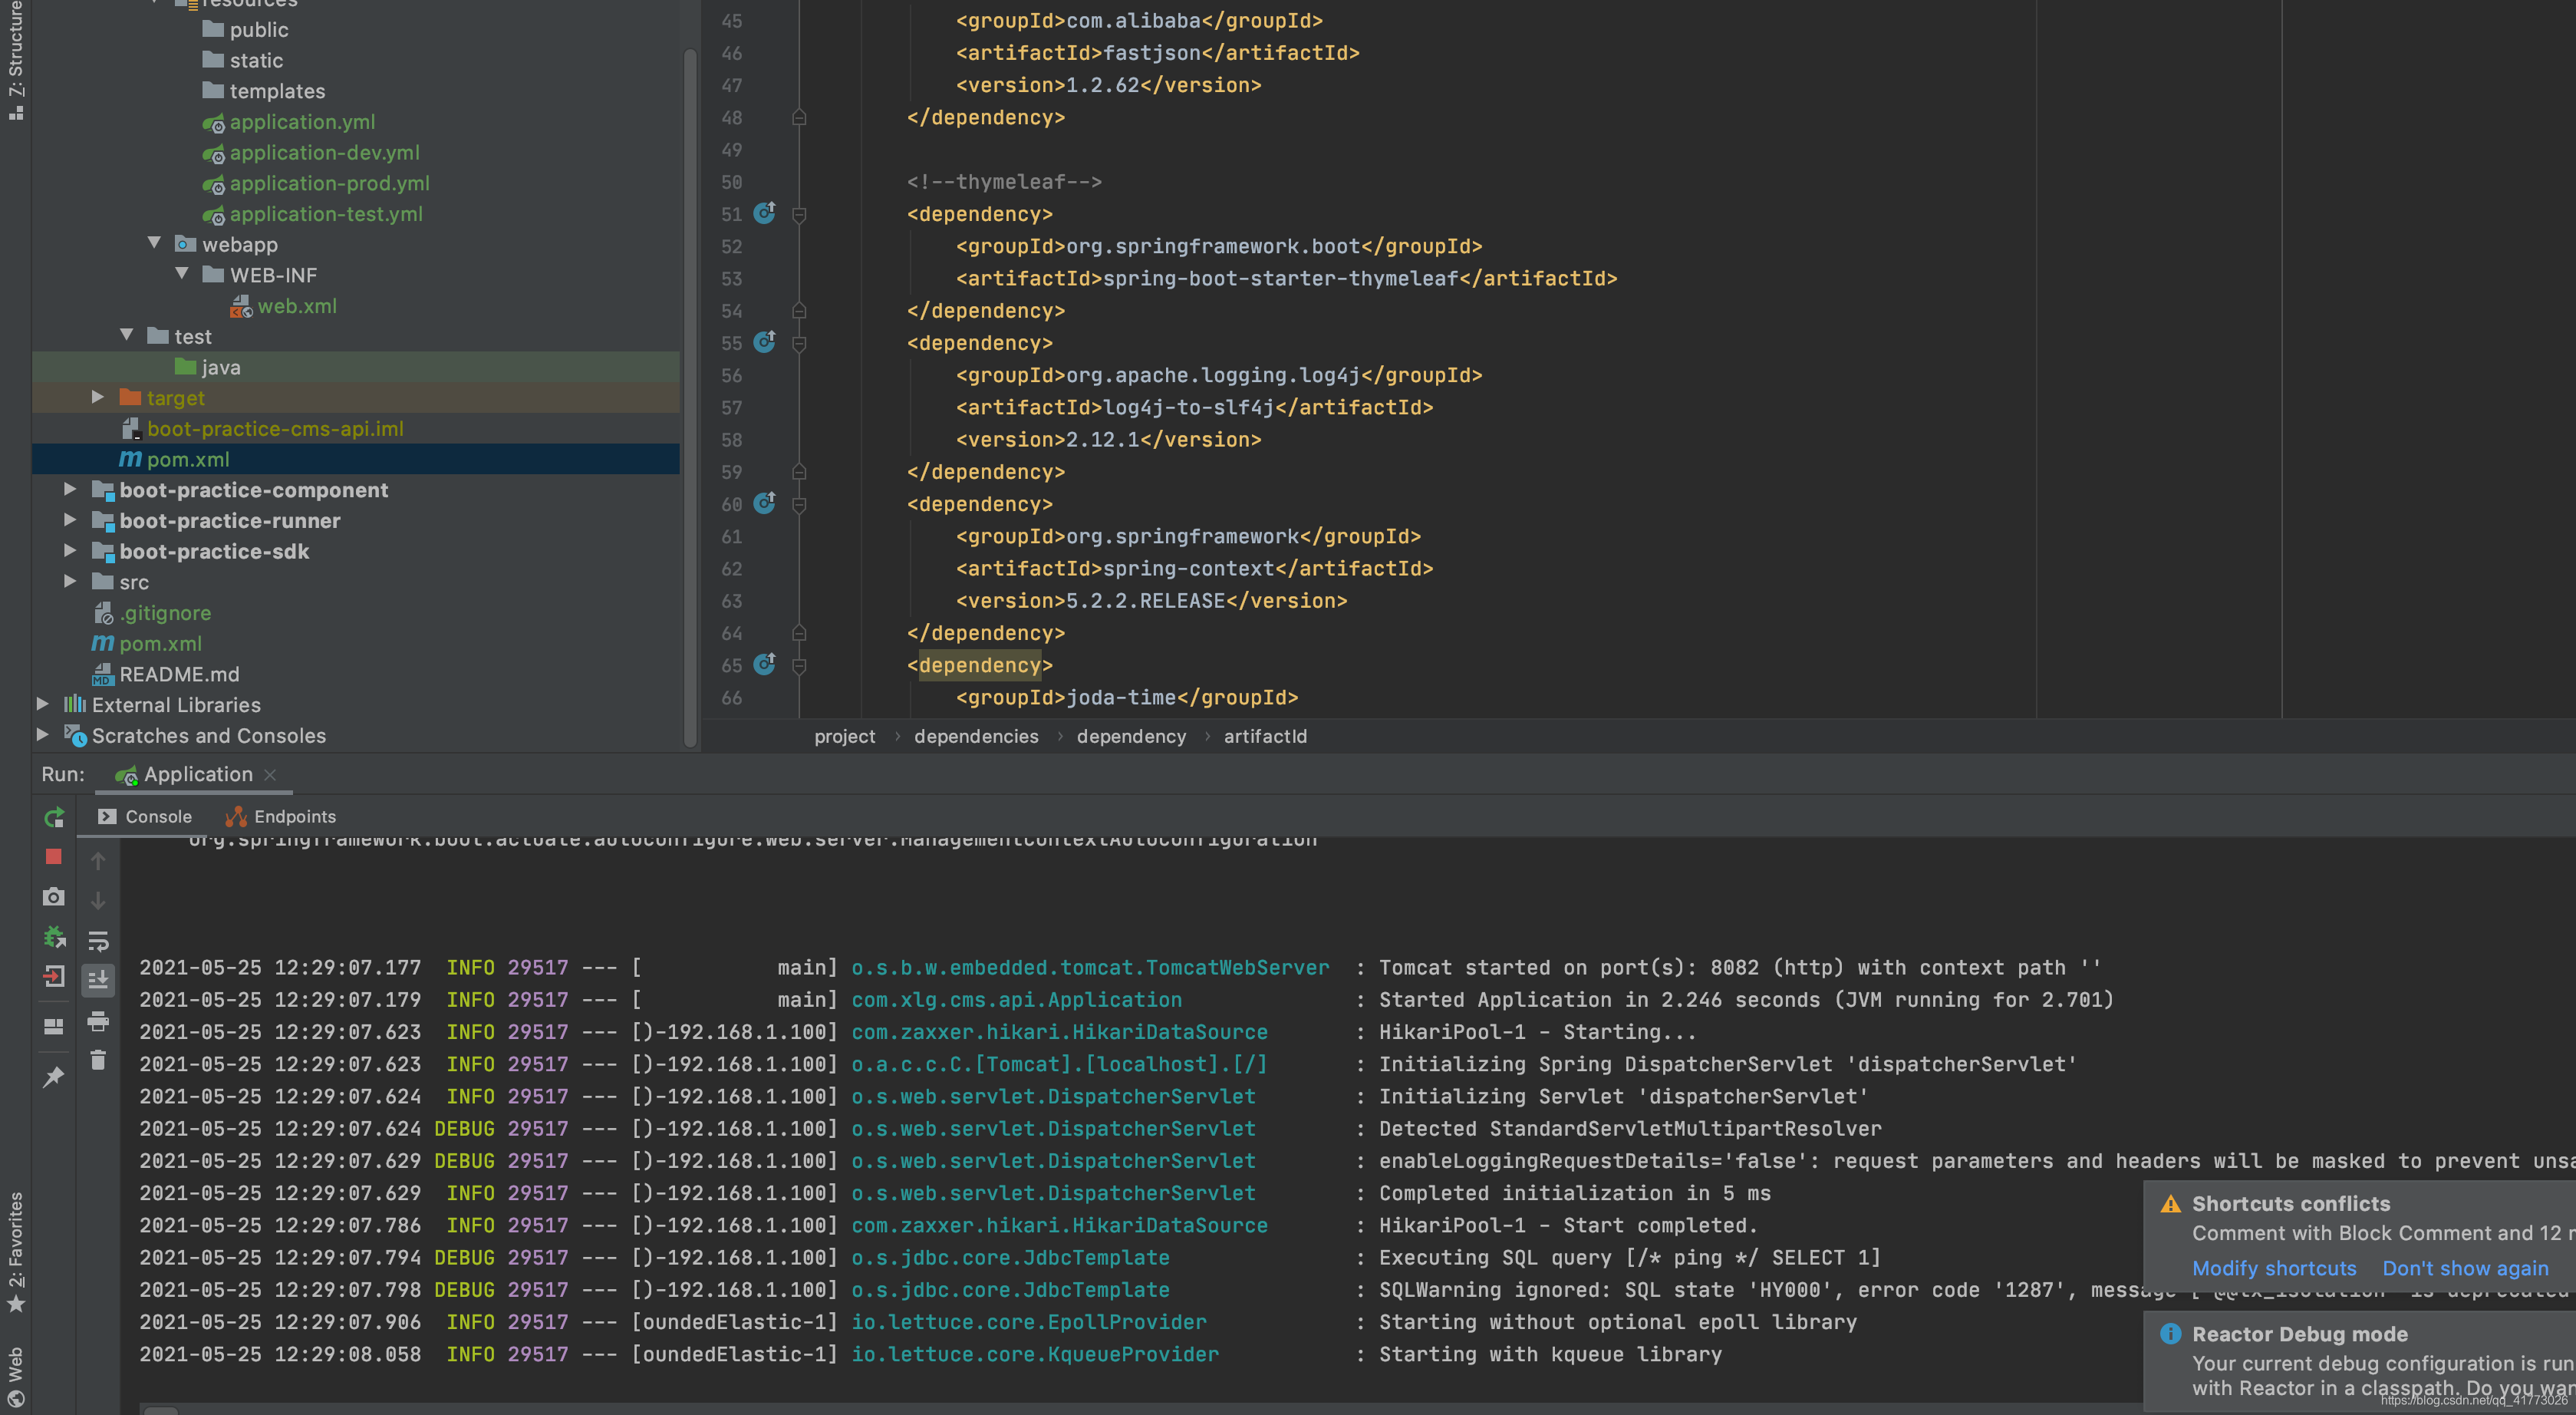Dump threads using the camera icon
Image resolution: width=2576 pixels, height=1415 pixels.
54,897
